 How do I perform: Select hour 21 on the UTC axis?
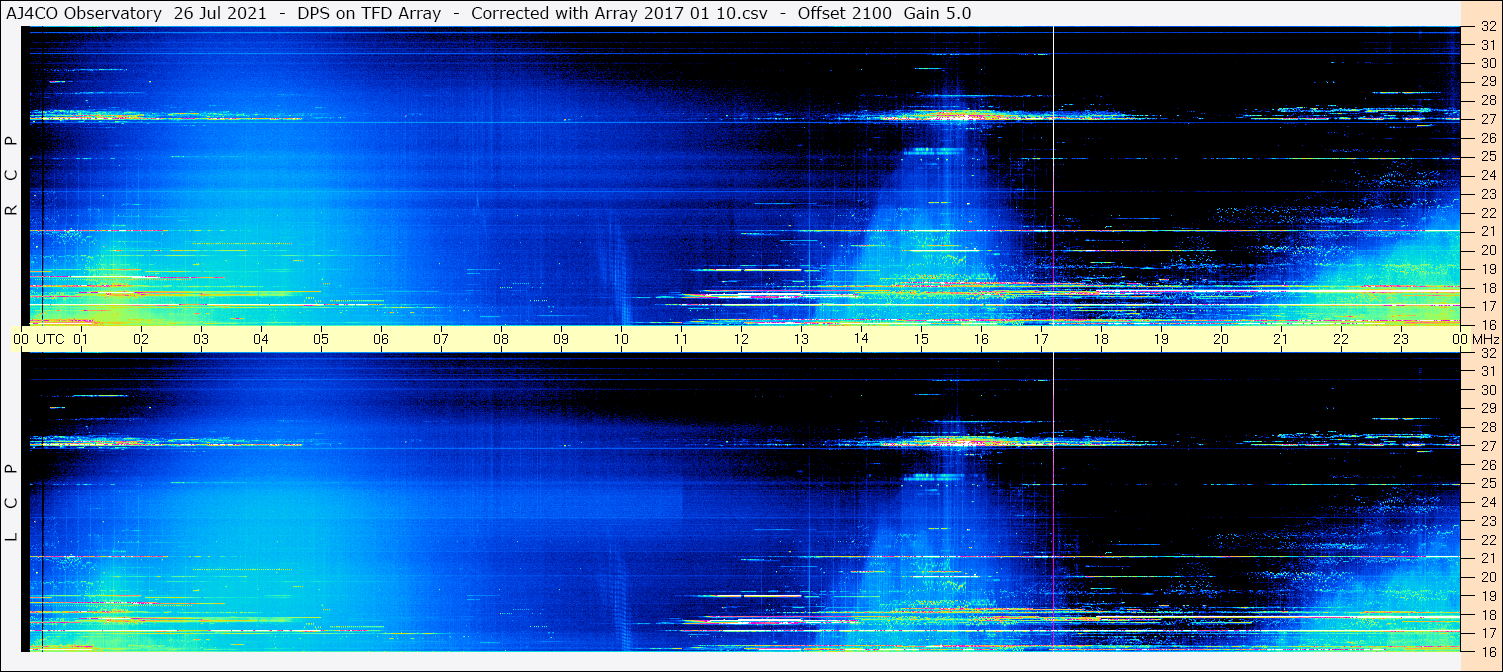pyautogui.click(x=1281, y=339)
